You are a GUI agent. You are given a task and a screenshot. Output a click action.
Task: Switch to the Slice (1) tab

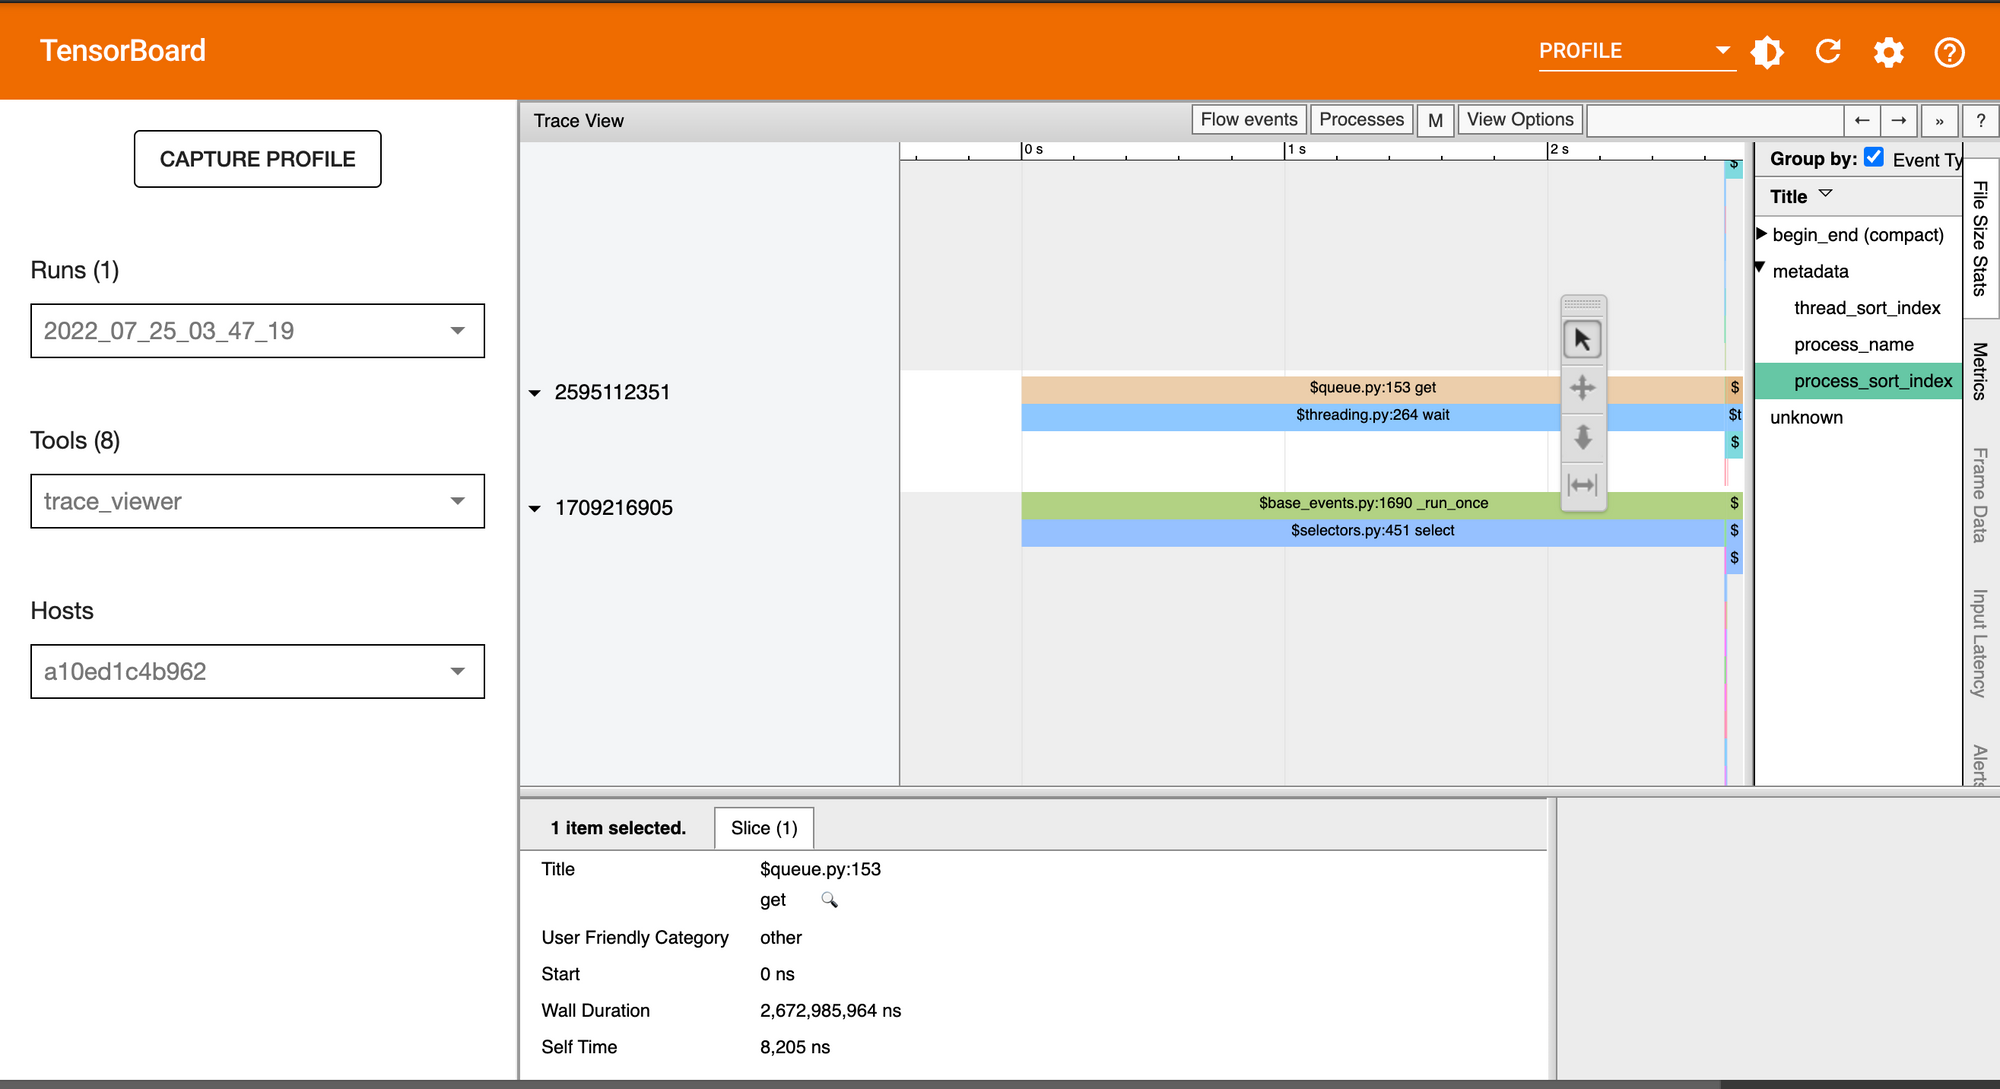764,828
